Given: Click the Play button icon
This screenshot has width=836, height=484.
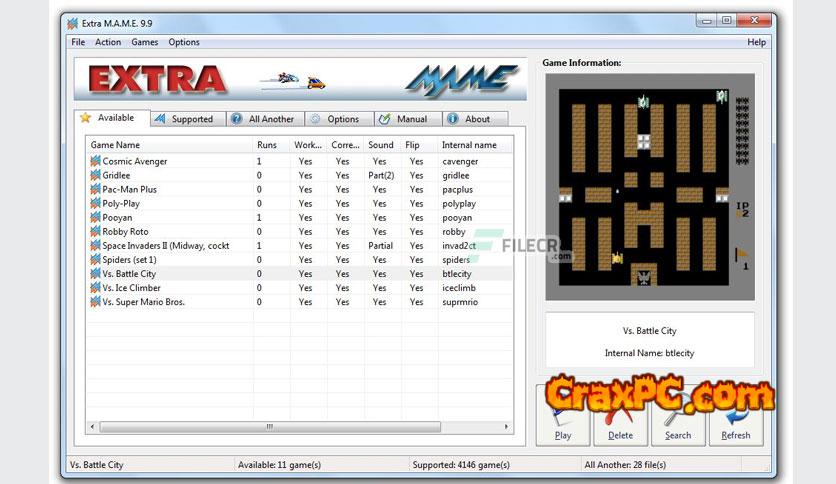Looking at the screenshot, I should pos(563,414).
